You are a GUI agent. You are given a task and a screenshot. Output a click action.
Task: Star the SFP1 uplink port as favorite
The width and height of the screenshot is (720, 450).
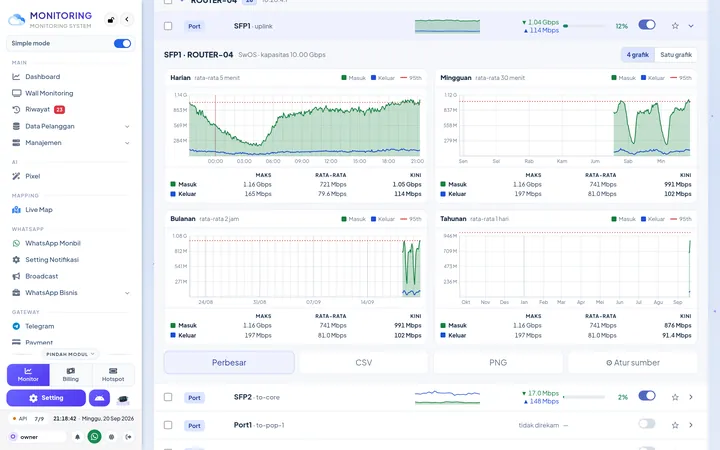click(x=675, y=26)
